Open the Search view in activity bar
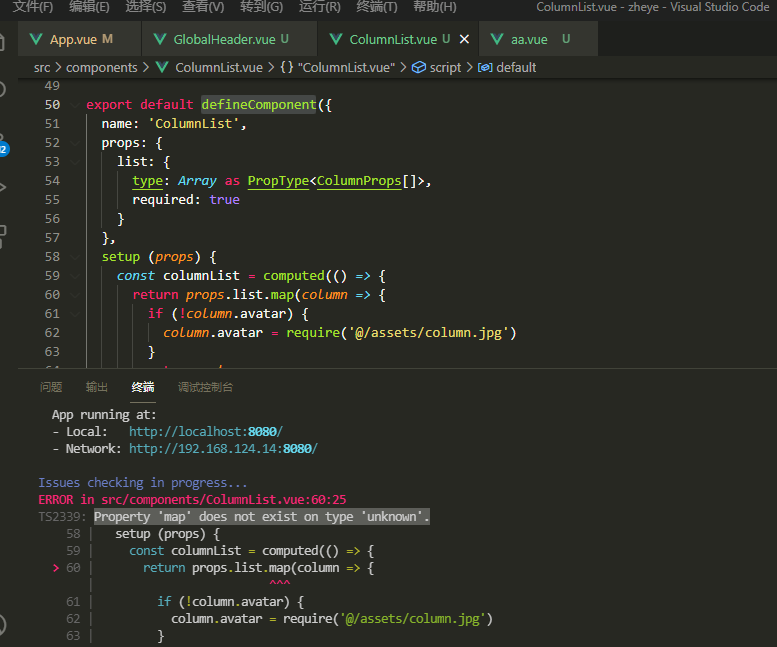This screenshot has height=647, width=777. [3, 89]
